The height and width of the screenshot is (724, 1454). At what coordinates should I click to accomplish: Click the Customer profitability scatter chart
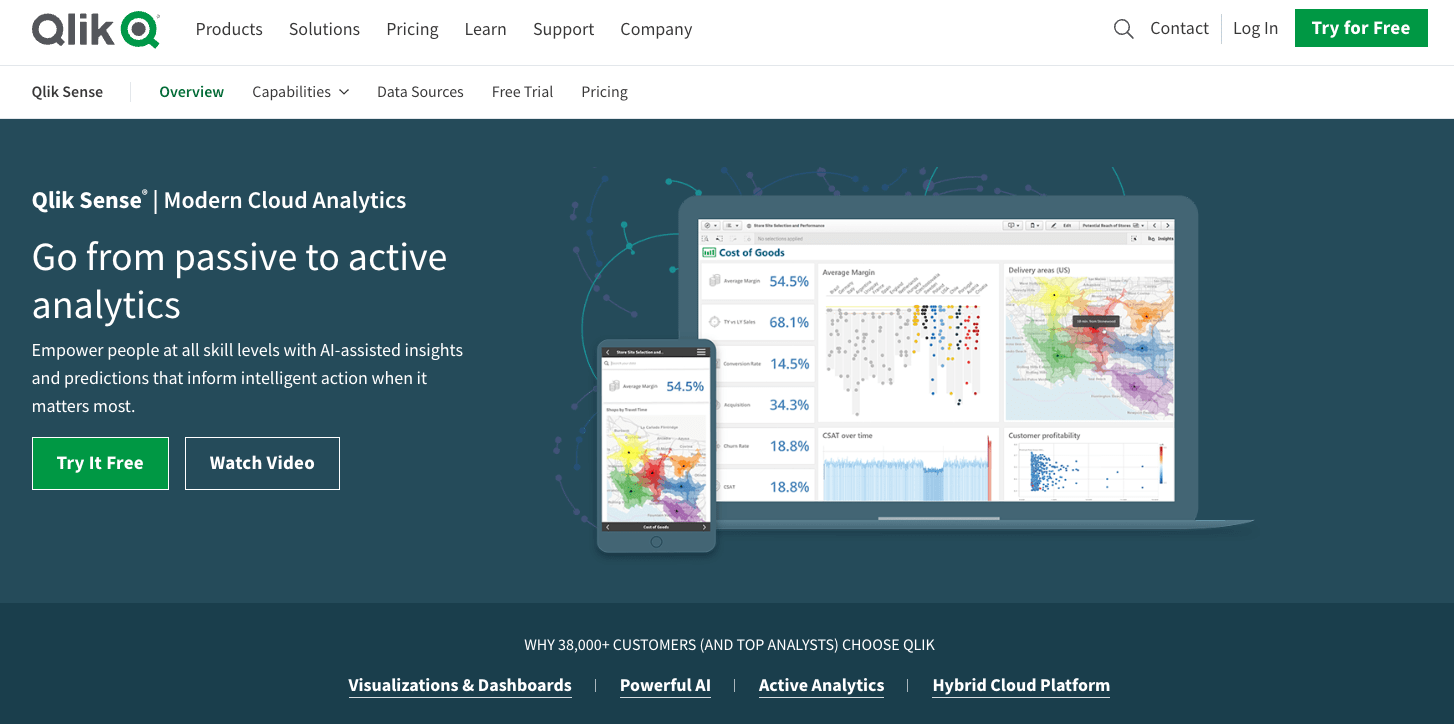pos(1089,465)
